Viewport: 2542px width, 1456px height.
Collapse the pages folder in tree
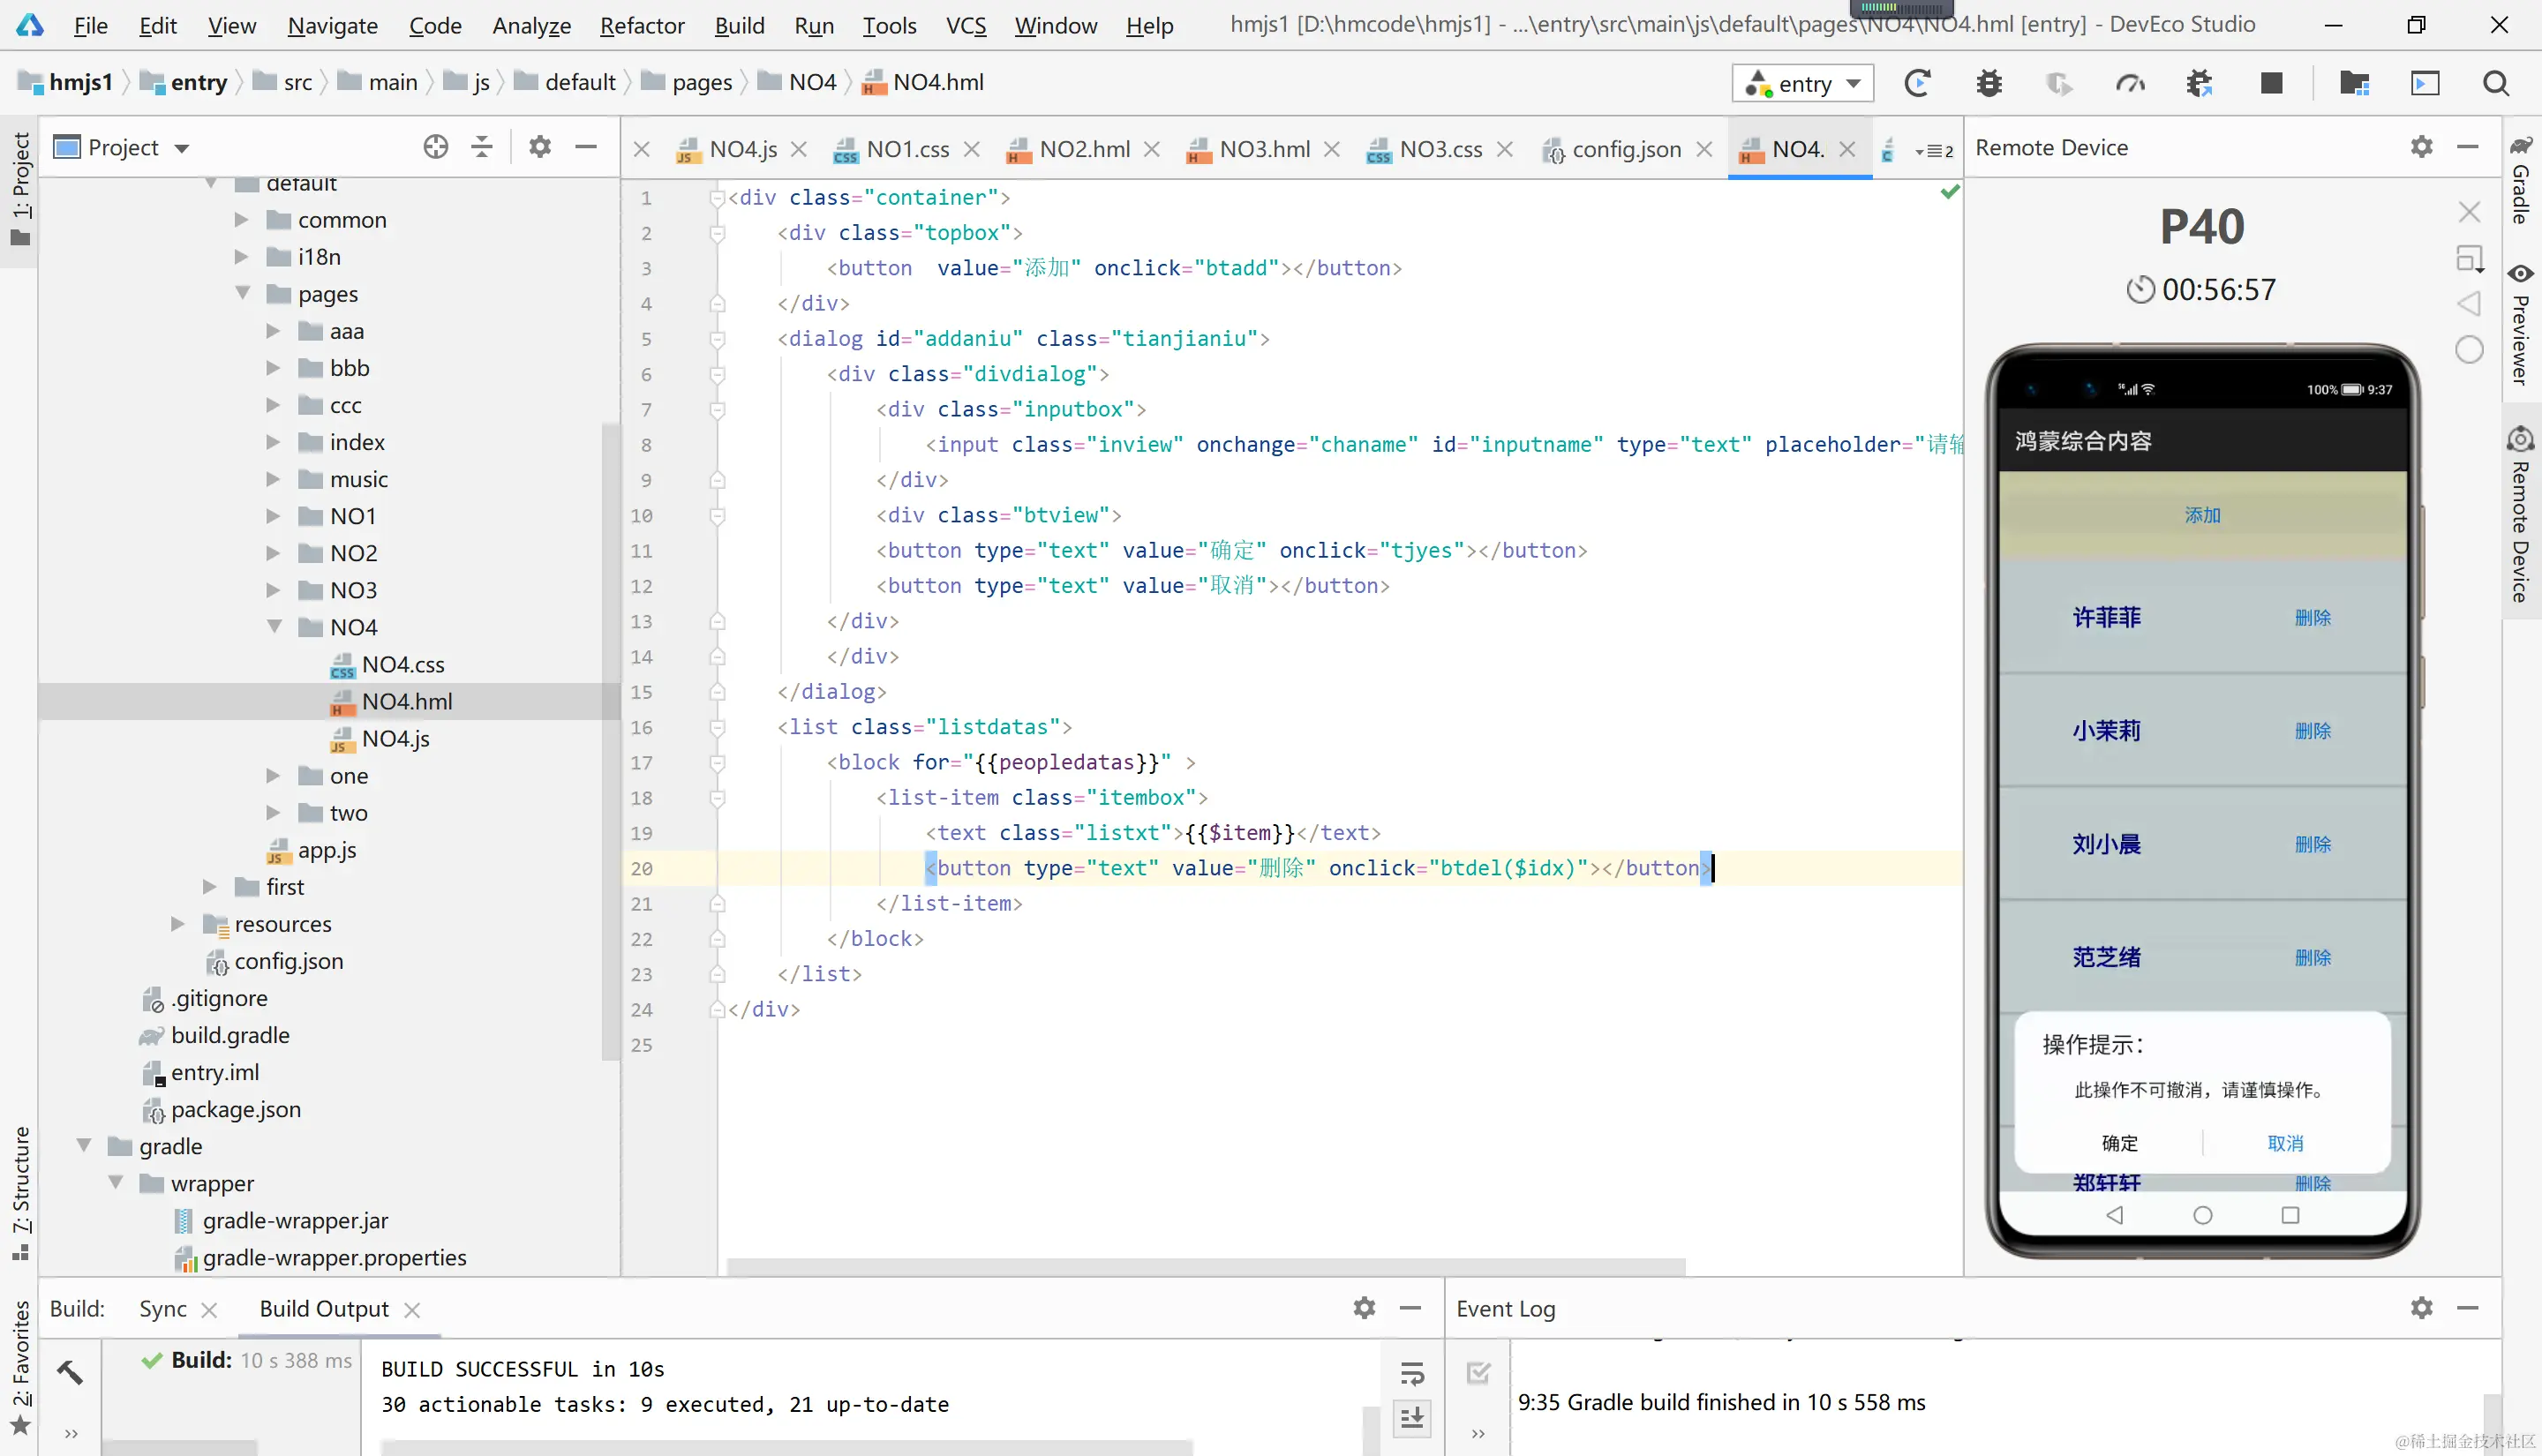(x=242, y=294)
